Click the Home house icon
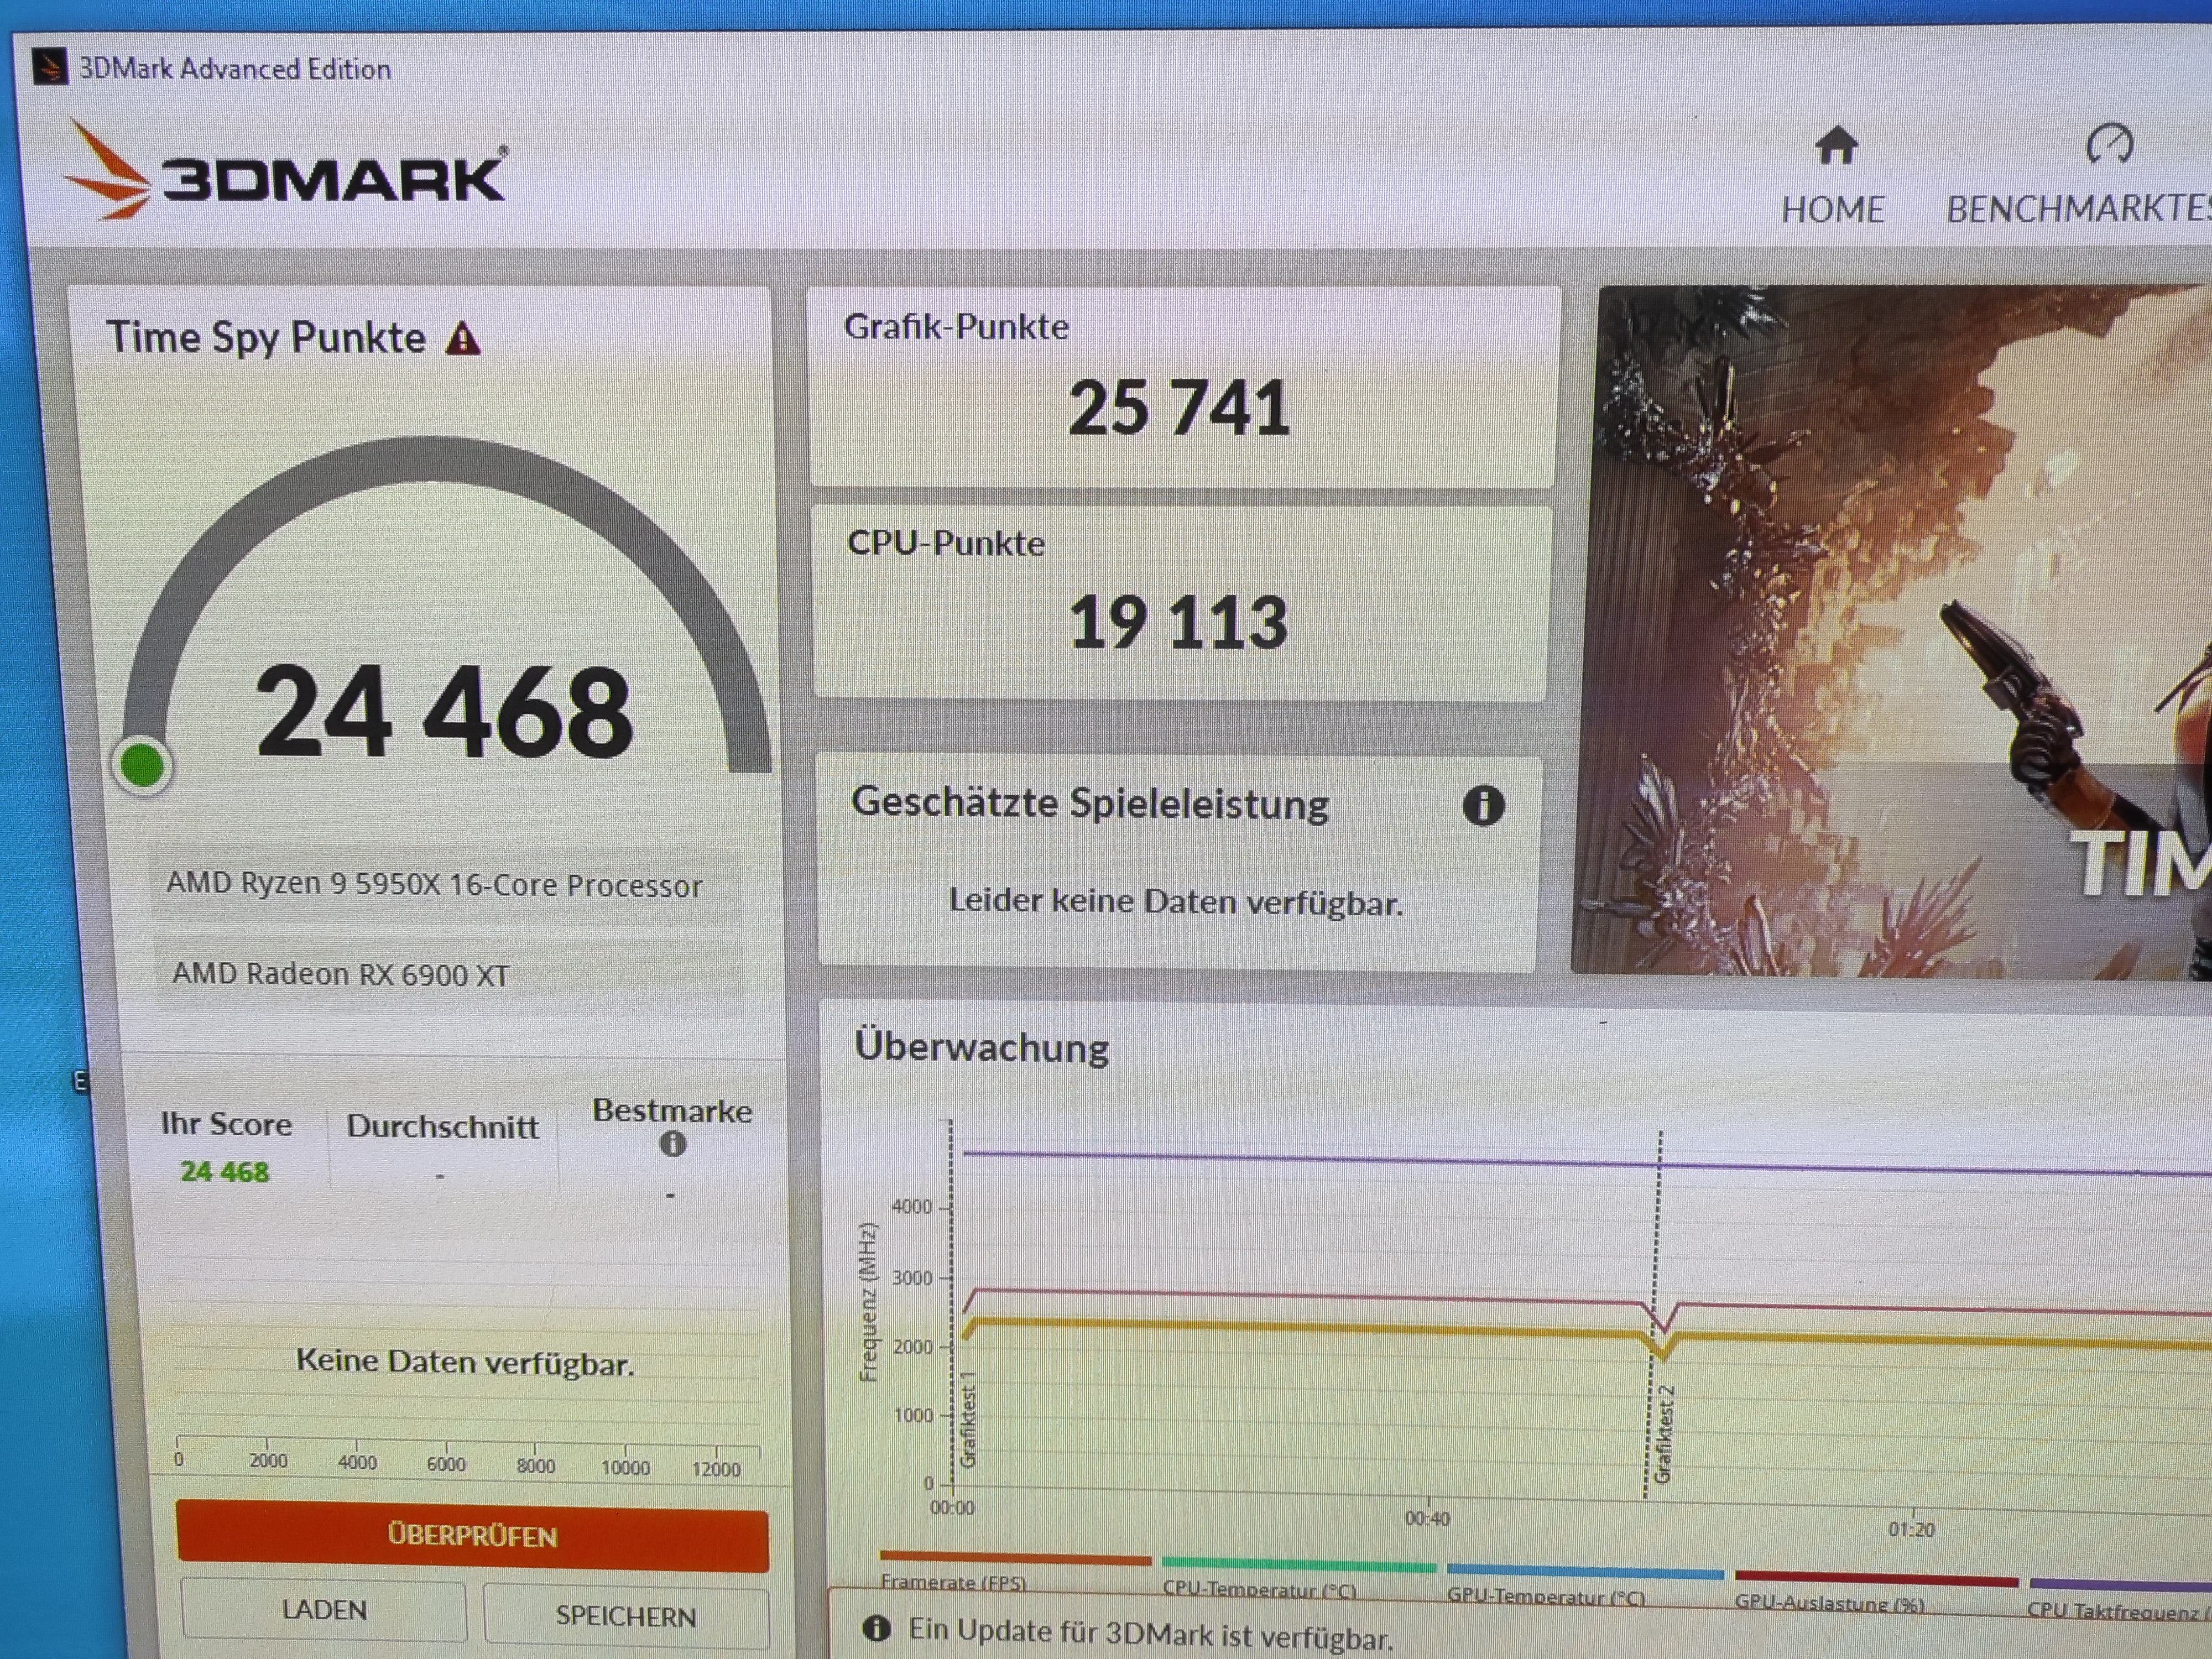The image size is (2212, 1659). pos(1836,146)
